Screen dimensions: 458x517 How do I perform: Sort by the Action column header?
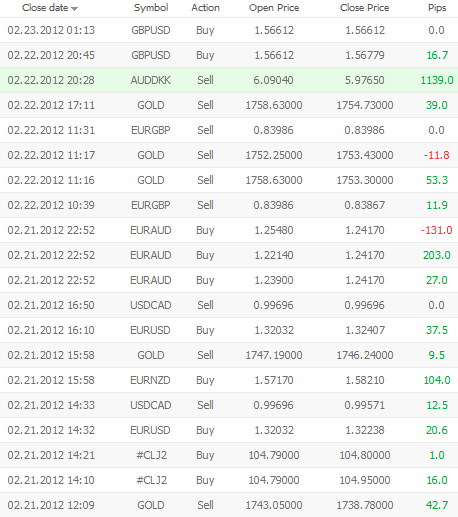[205, 8]
